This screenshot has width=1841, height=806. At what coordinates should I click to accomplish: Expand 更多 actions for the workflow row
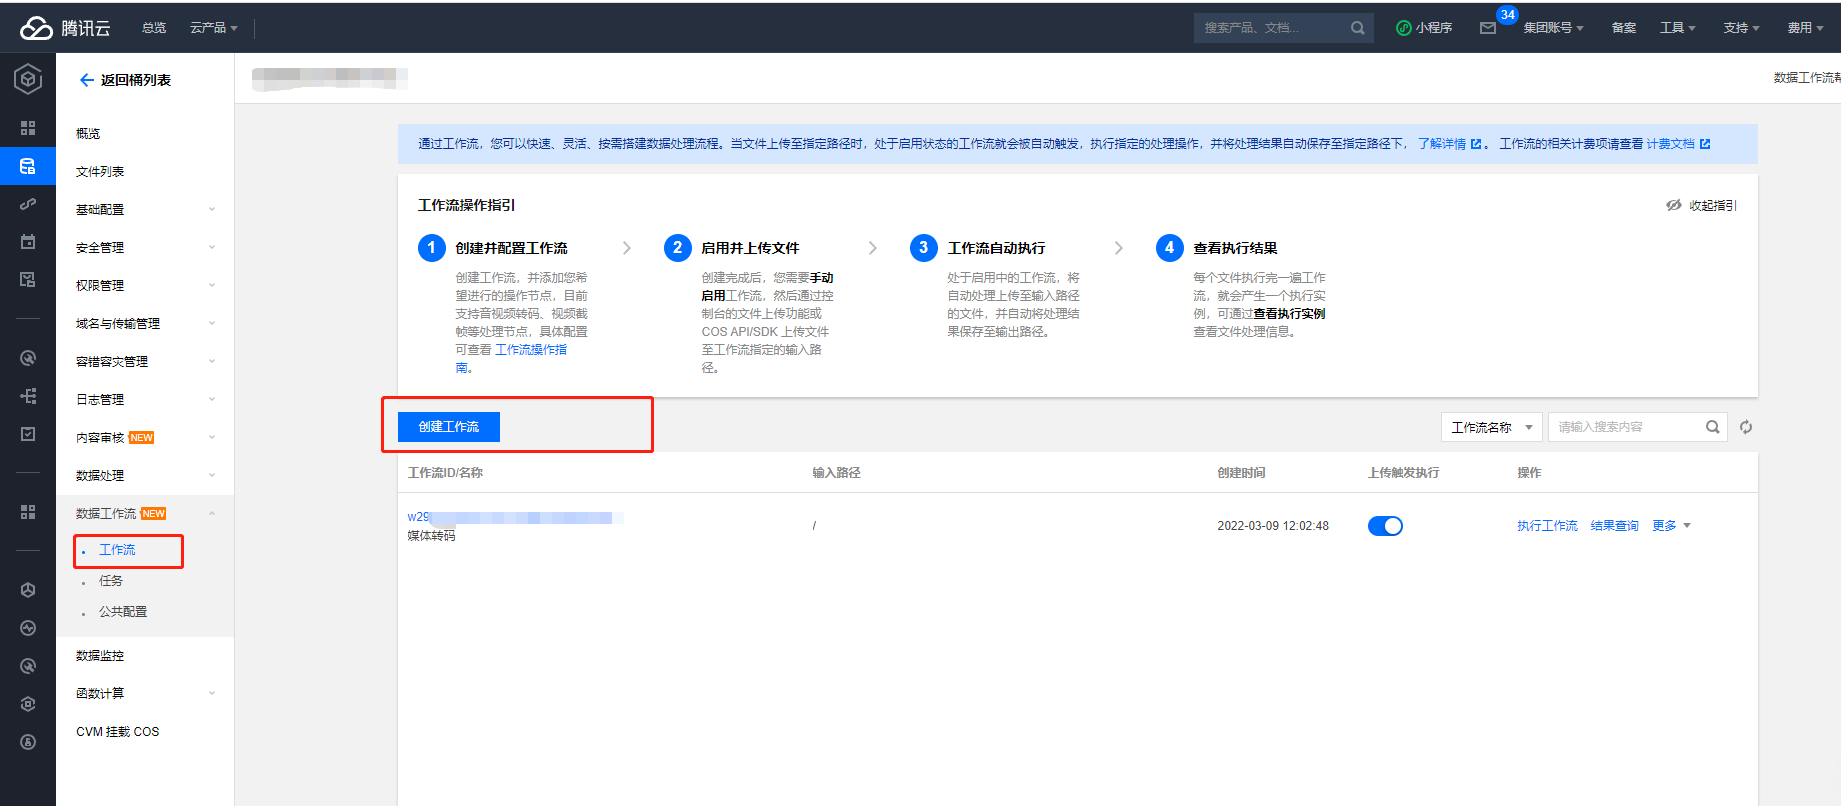tap(1671, 526)
